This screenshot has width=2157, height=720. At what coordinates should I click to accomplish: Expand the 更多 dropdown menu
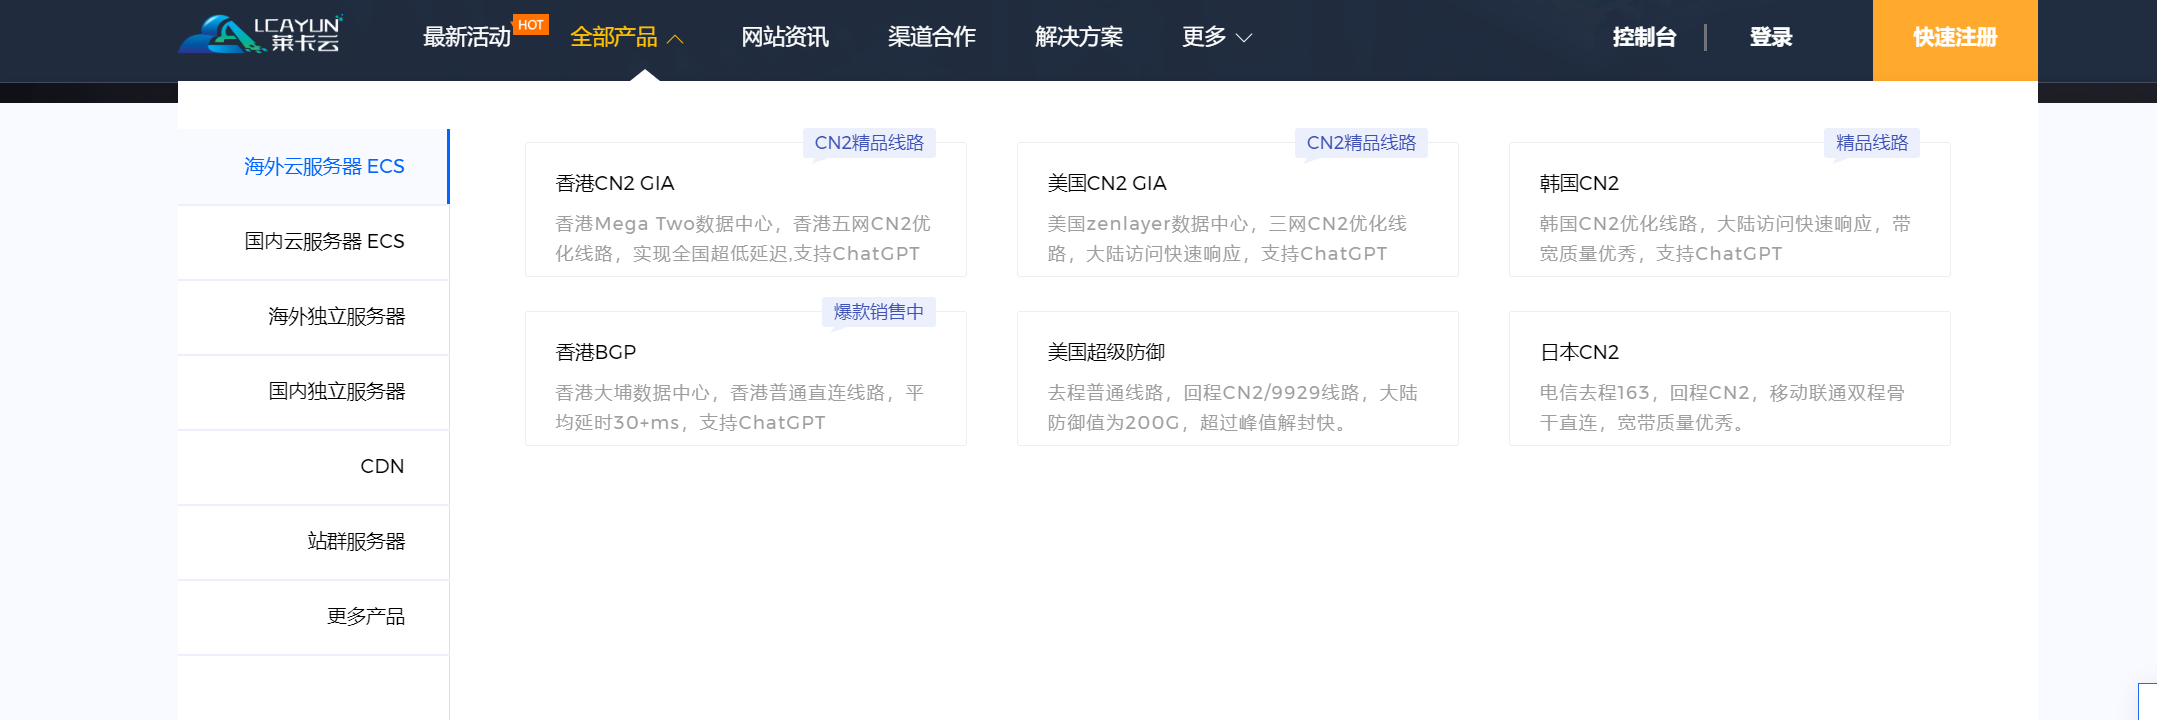click(x=1216, y=38)
